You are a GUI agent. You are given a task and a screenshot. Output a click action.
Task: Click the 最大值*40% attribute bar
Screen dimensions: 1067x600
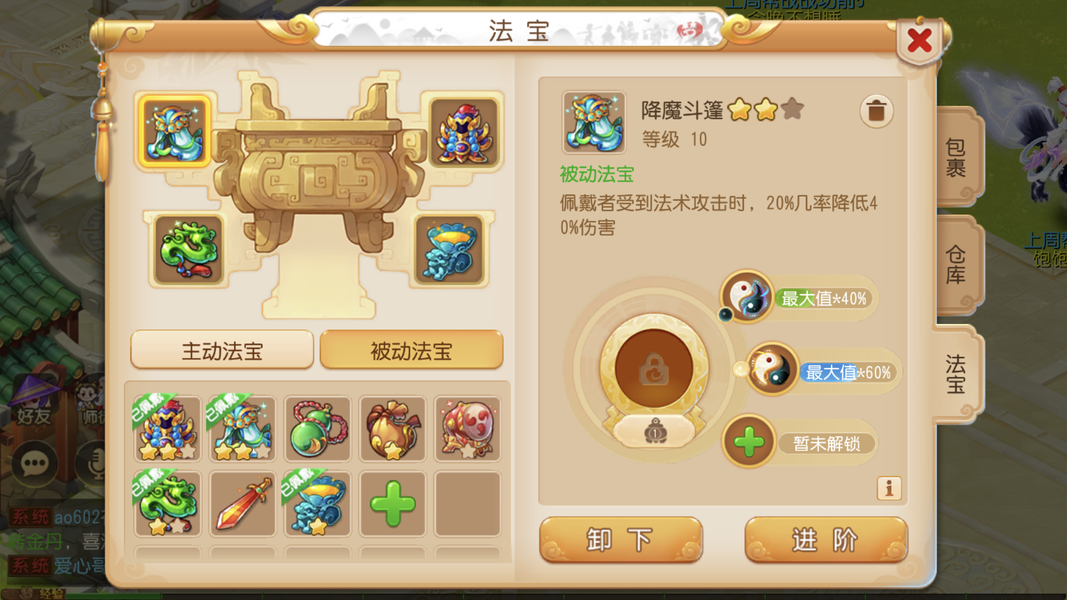point(824,298)
